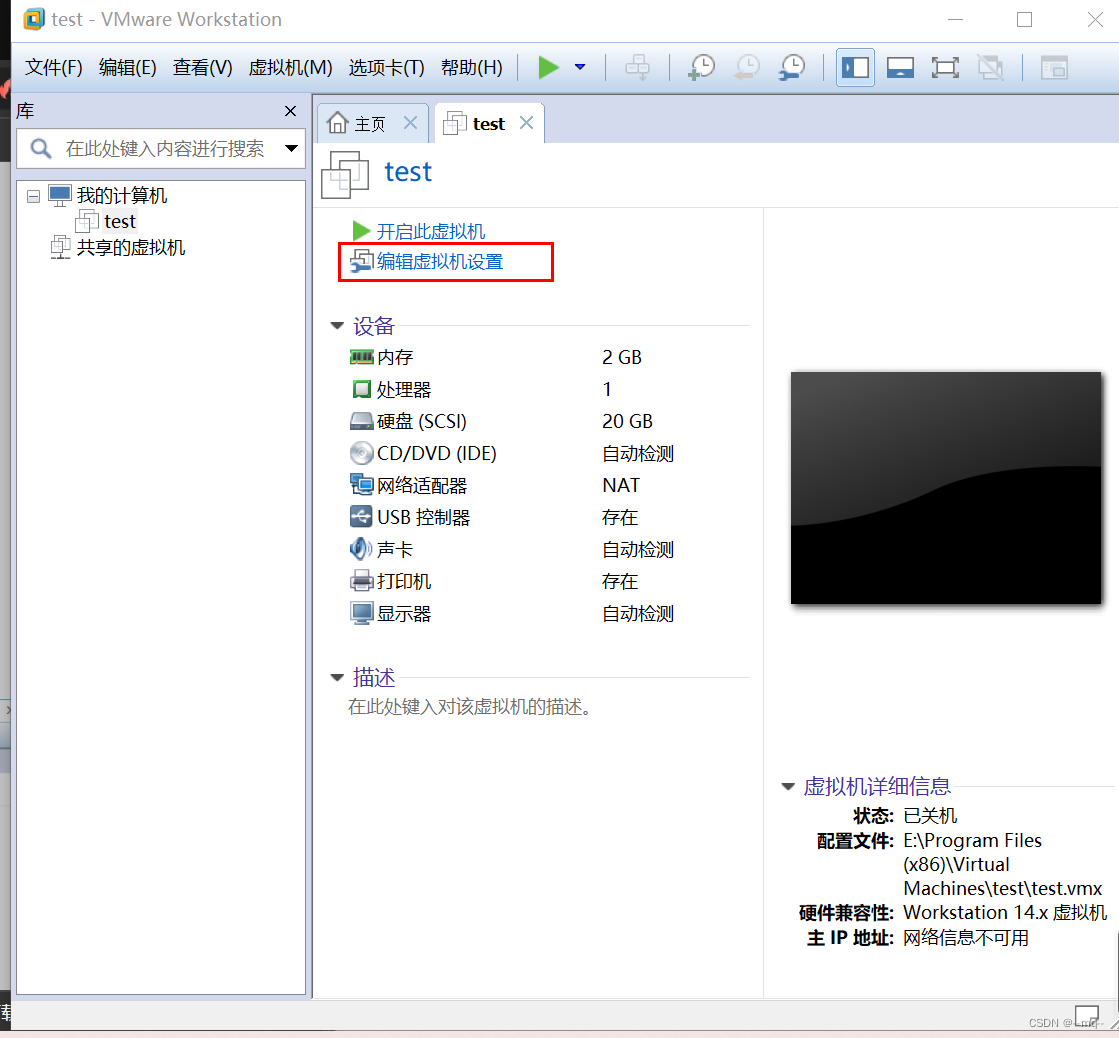Select the test VM in library tree
Image resolution: width=1119 pixels, height=1038 pixels.
coord(119,222)
